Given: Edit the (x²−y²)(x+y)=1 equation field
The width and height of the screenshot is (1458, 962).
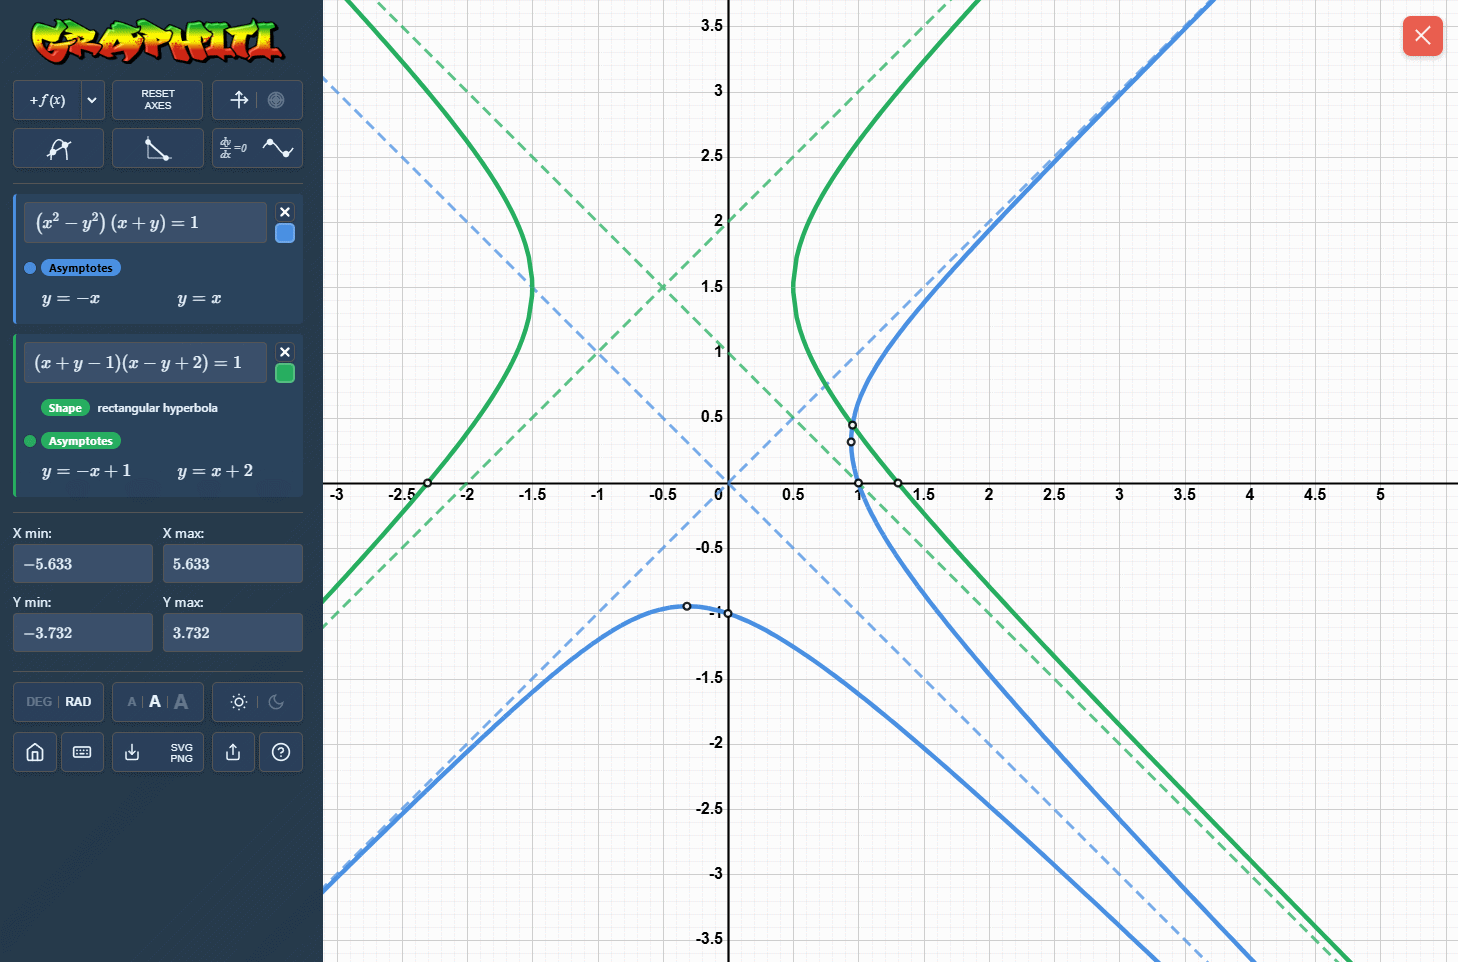Looking at the screenshot, I should click(145, 222).
